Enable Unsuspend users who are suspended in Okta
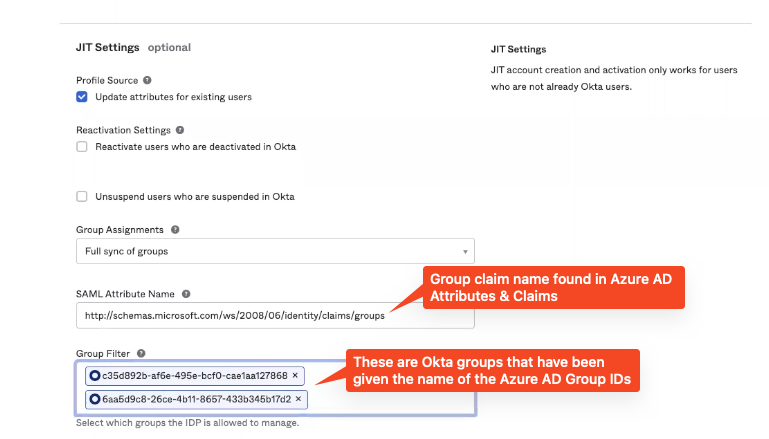The image size is (769, 439). tap(82, 196)
